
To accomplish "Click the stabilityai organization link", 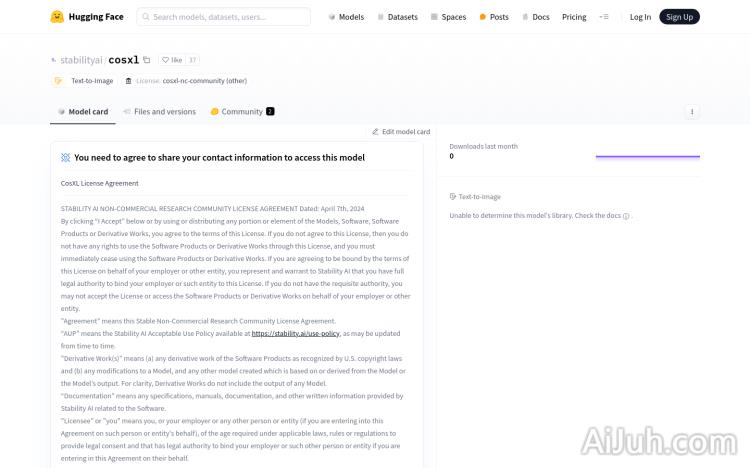I will pos(81,60).
